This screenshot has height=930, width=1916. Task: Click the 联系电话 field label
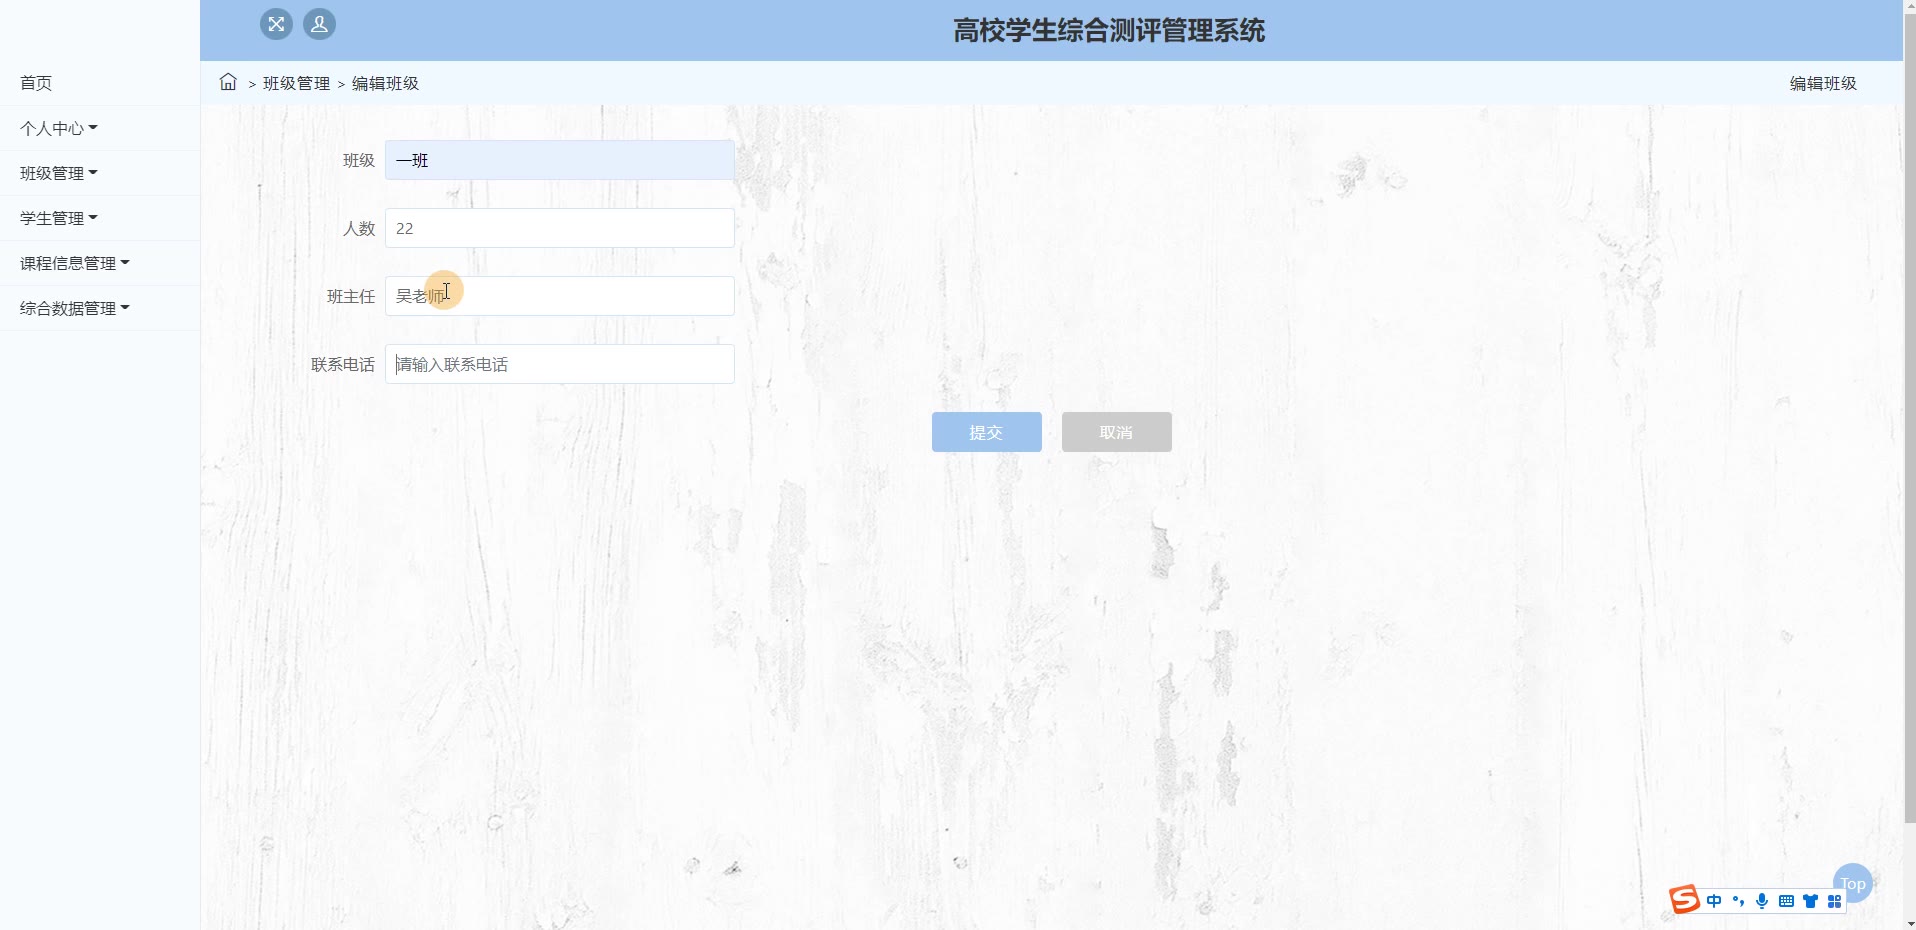pos(343,364)
